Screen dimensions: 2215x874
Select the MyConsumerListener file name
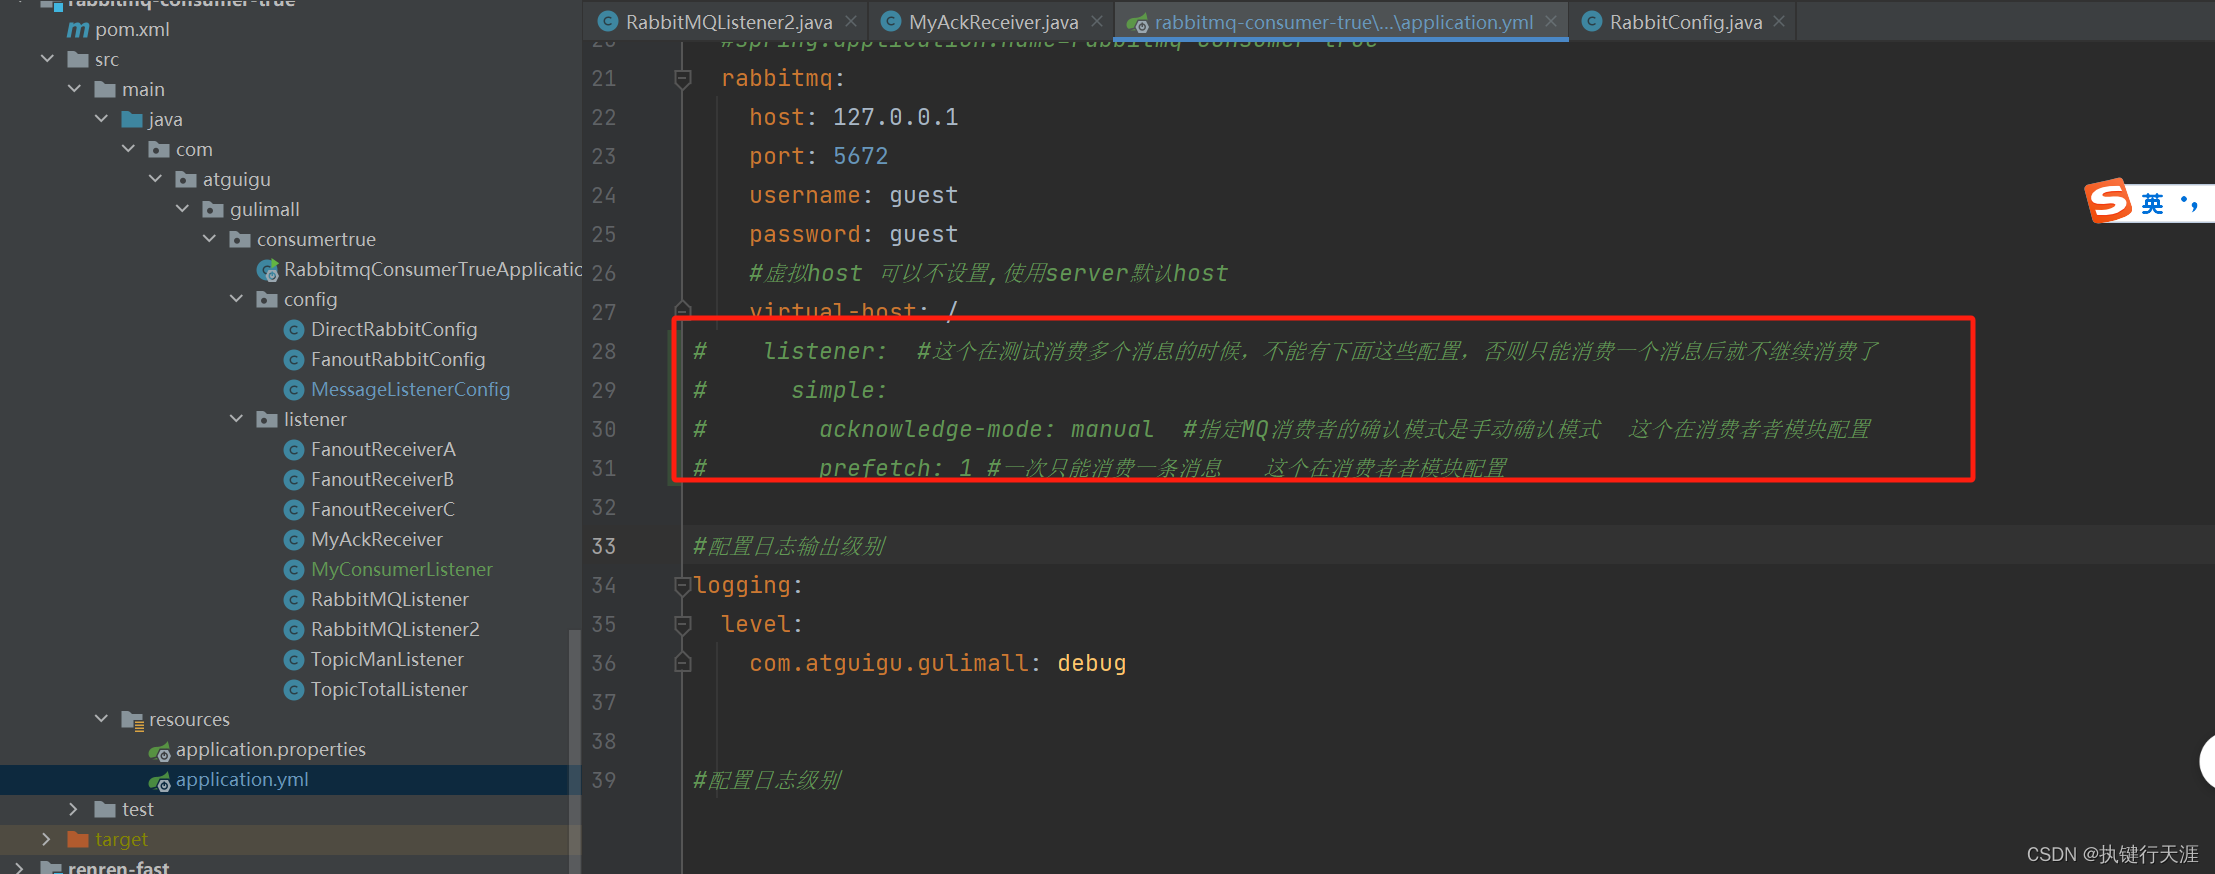pyautogui.click(x=402, y=569)
